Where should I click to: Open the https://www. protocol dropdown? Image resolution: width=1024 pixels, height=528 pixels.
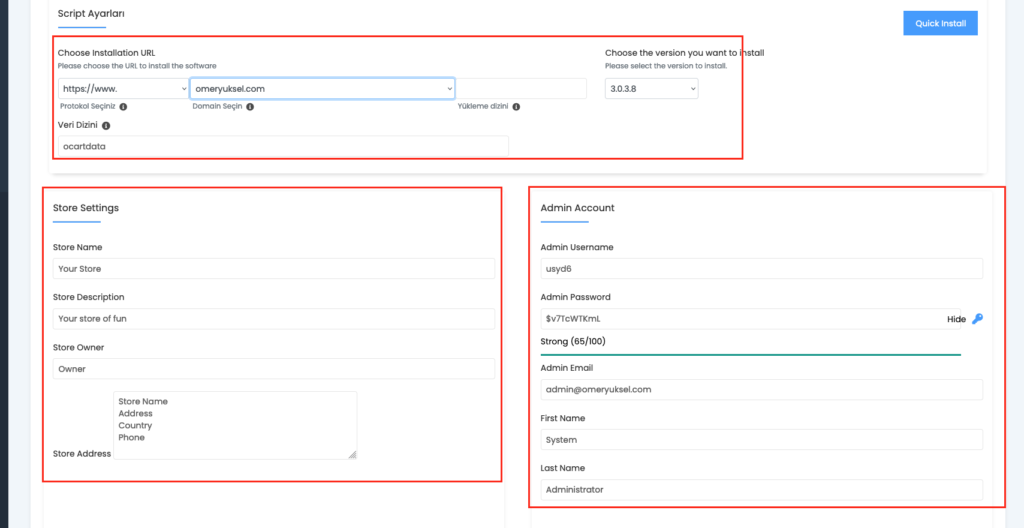point(123,89)
